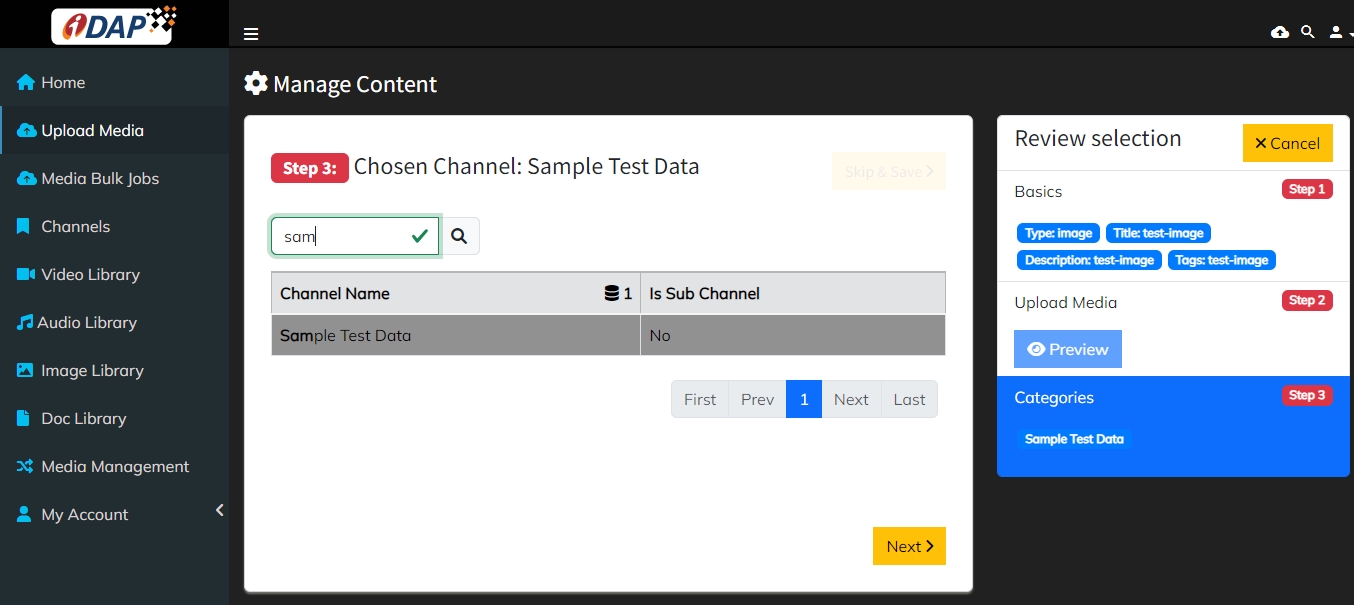The height and width of the screenshot is (605, 1354).
Task: Click the Step 3 badge in Categories
Action: 1307,395
